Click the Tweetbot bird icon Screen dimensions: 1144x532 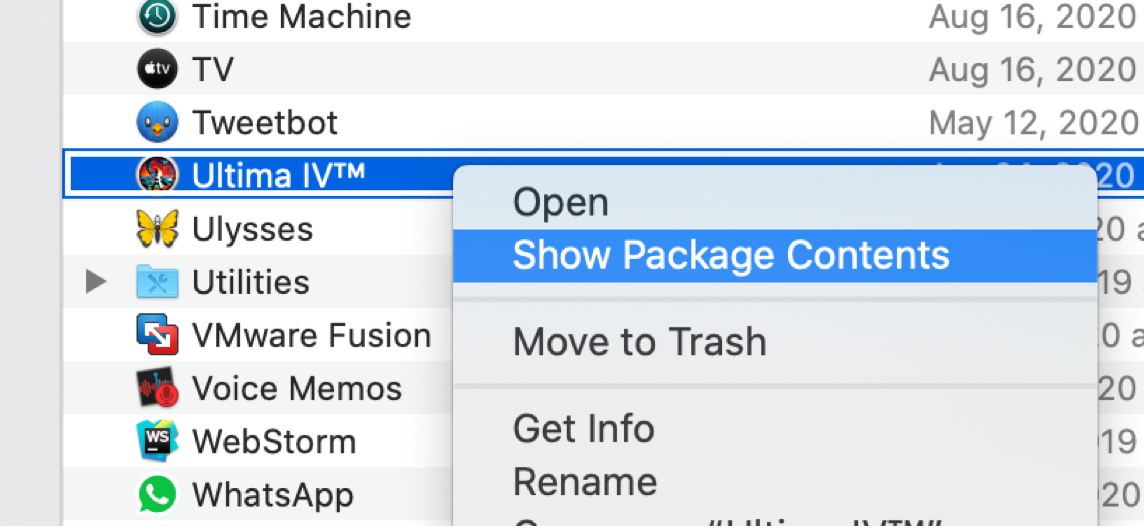pos(157,122)
